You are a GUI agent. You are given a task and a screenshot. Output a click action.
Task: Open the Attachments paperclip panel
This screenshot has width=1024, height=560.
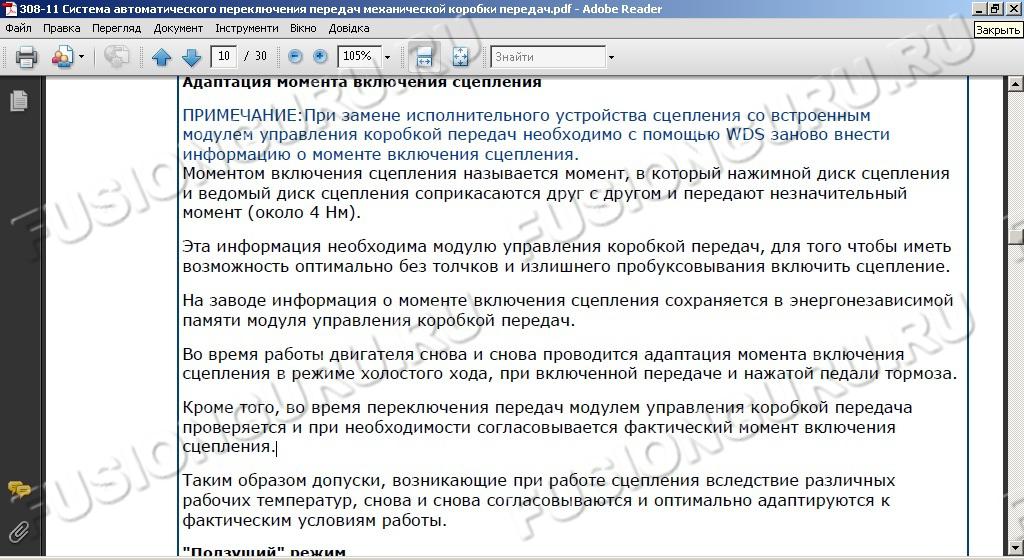pyautogui.click(x=19, y=532)
